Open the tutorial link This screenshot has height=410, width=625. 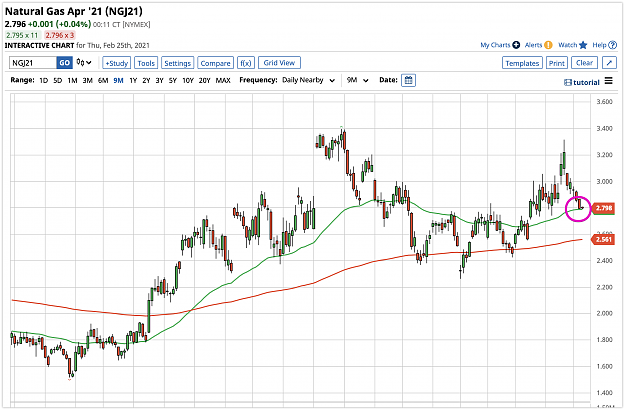[582, 82]
